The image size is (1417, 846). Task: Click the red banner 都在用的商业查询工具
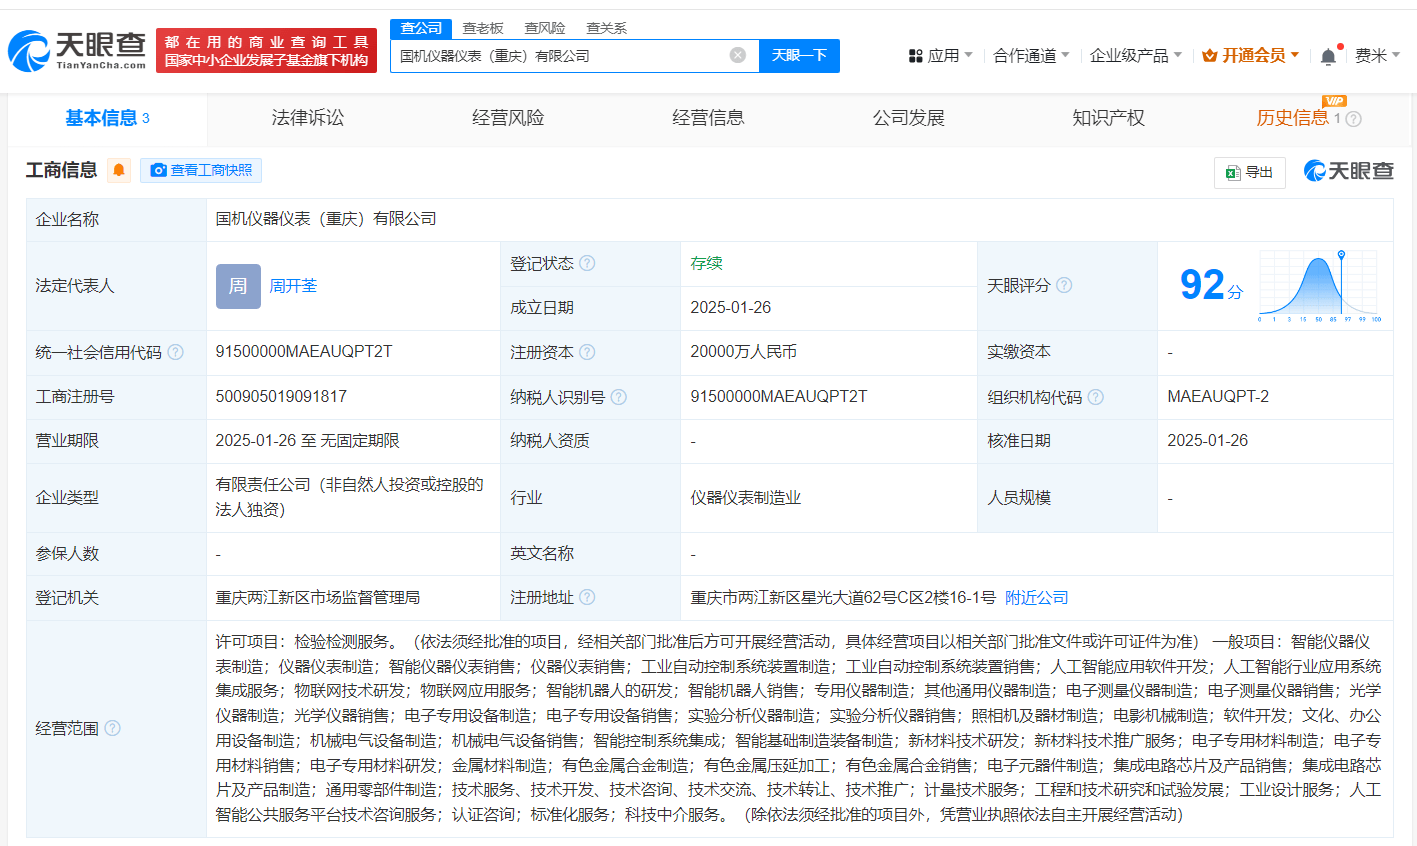coord(267,50)
